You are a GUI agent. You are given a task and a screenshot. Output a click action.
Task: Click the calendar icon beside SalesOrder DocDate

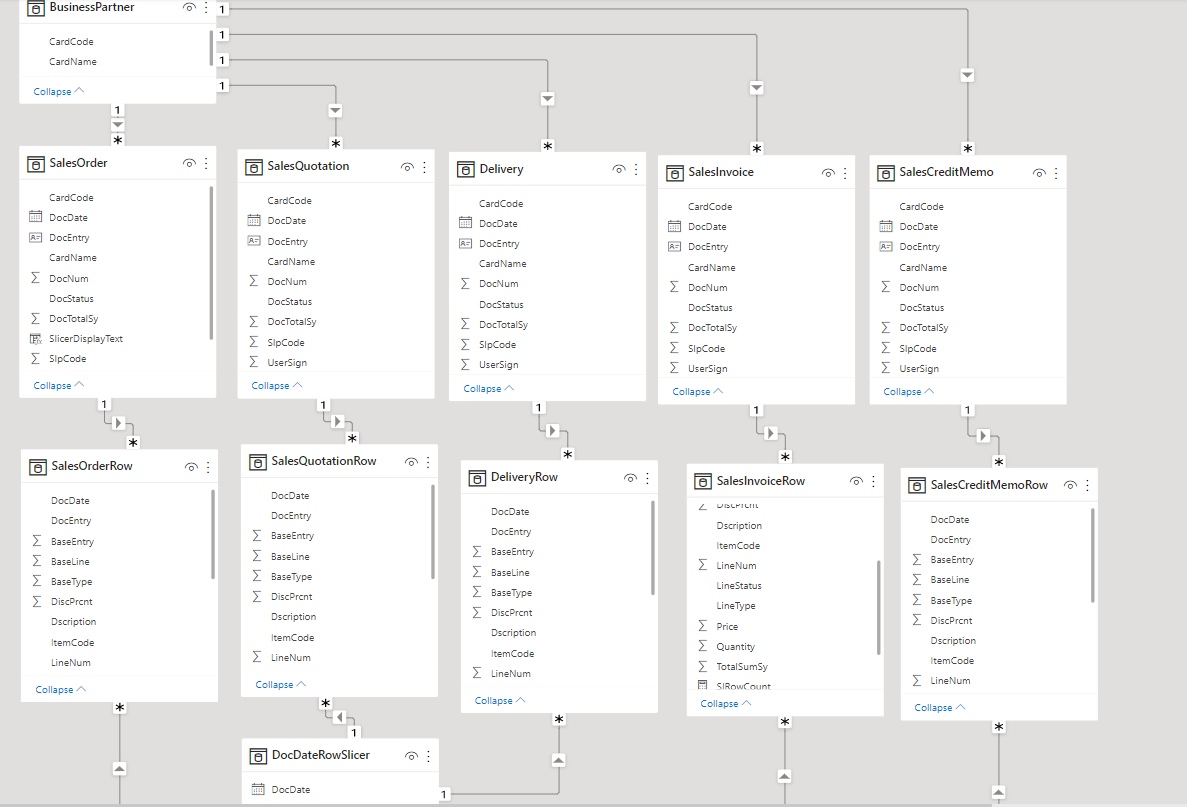pos(36,217)
